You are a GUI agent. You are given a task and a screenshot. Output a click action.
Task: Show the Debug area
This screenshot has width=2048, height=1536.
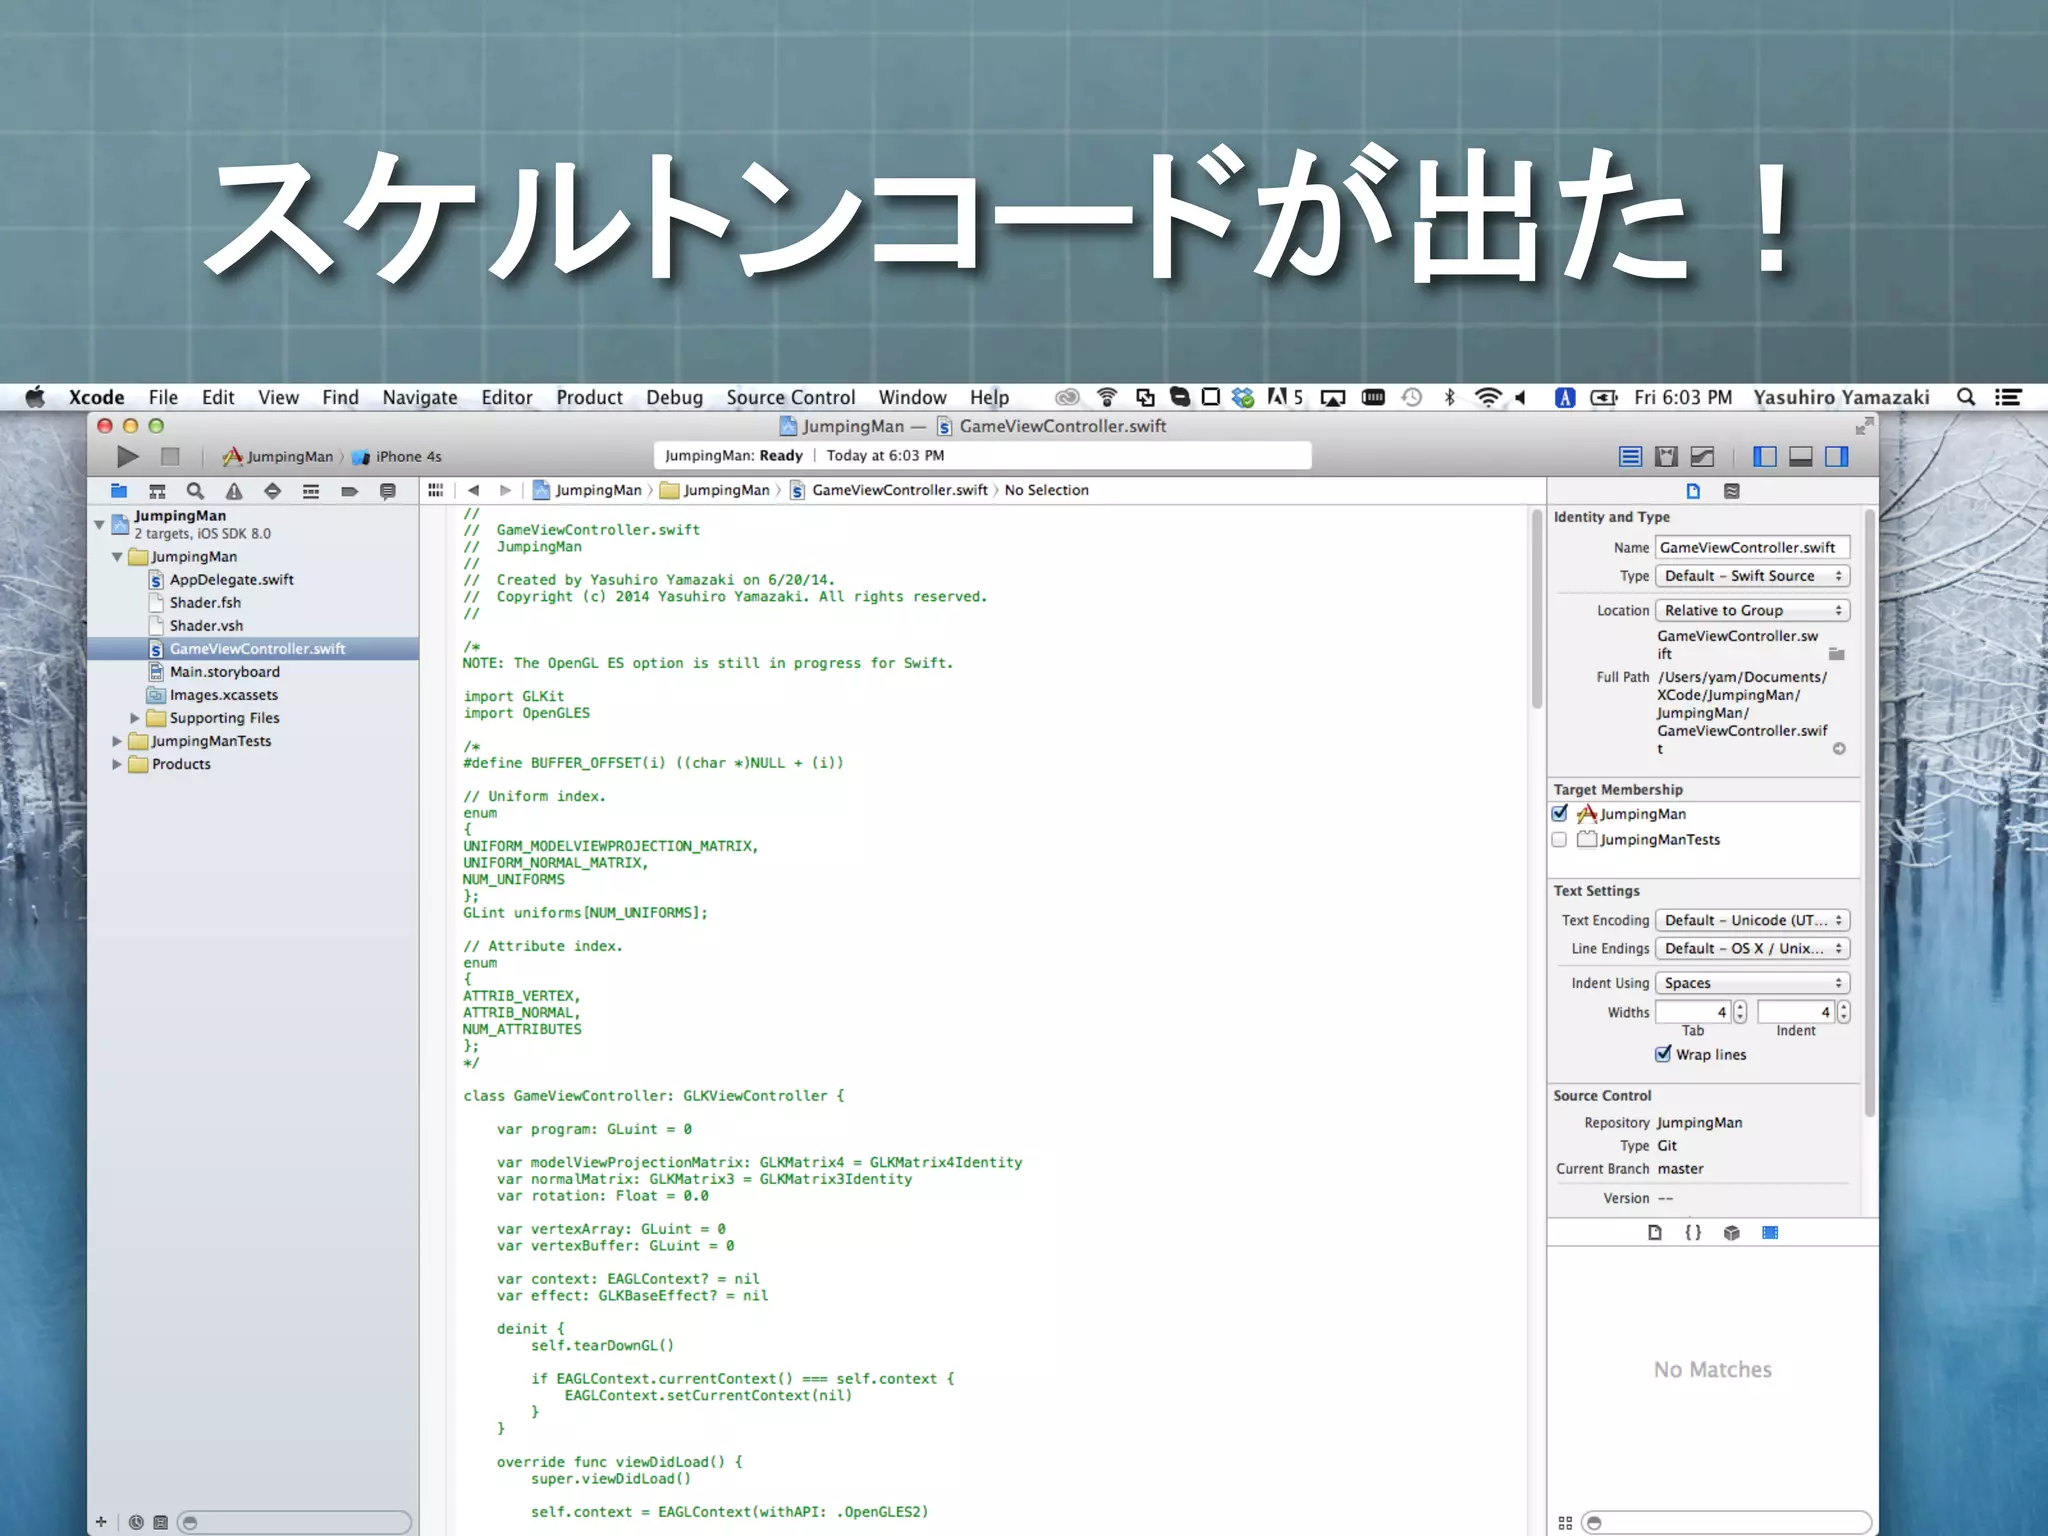point(1801,457)
